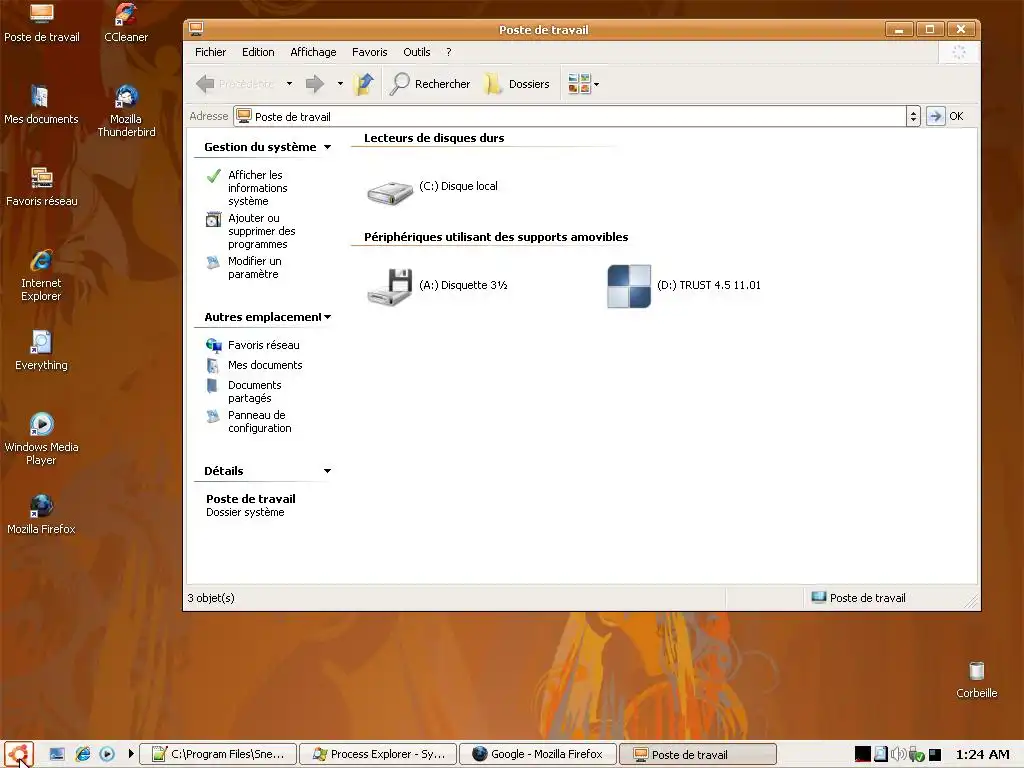Select the (A:) Disquette 3½ drive

click(x=436, y=286)
